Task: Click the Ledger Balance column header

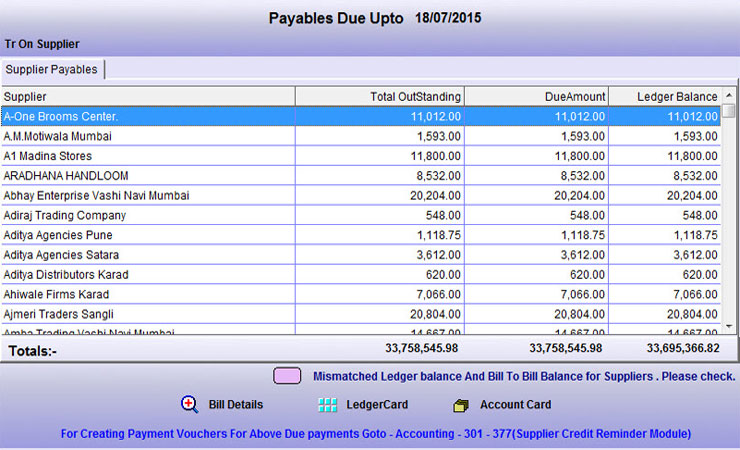Action: (x=665, y=97)
